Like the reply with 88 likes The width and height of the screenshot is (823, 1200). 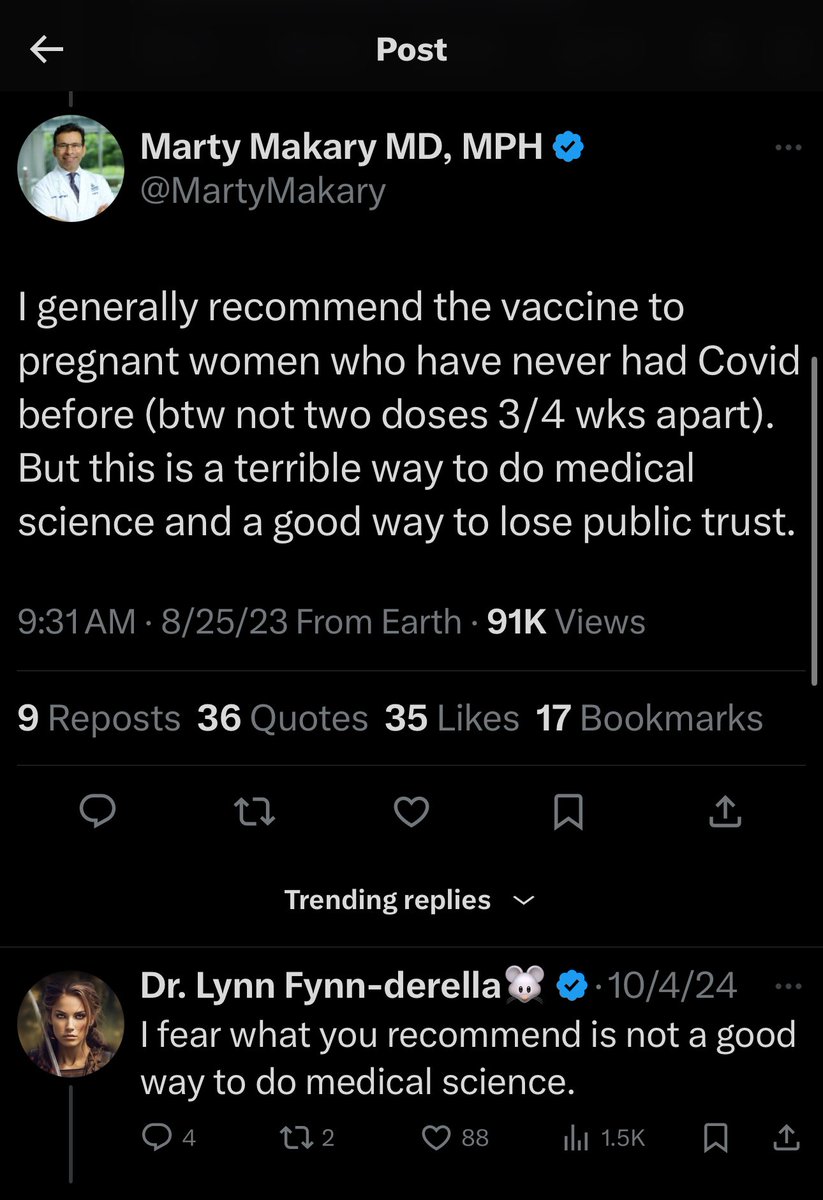point(436,1137)
